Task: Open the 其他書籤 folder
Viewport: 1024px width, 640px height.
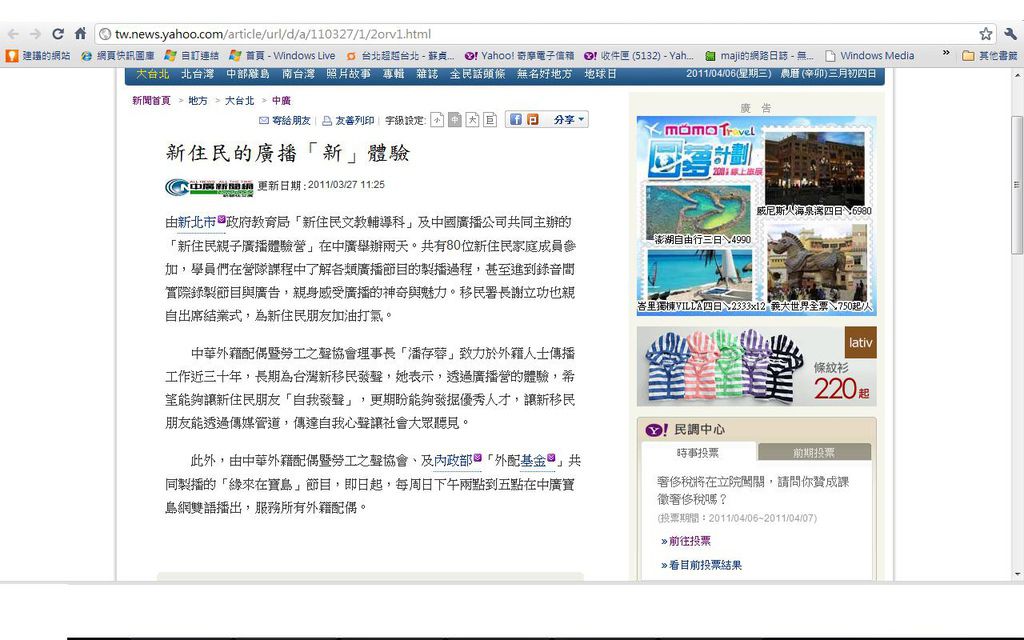Action: click(x=990, y=56)
